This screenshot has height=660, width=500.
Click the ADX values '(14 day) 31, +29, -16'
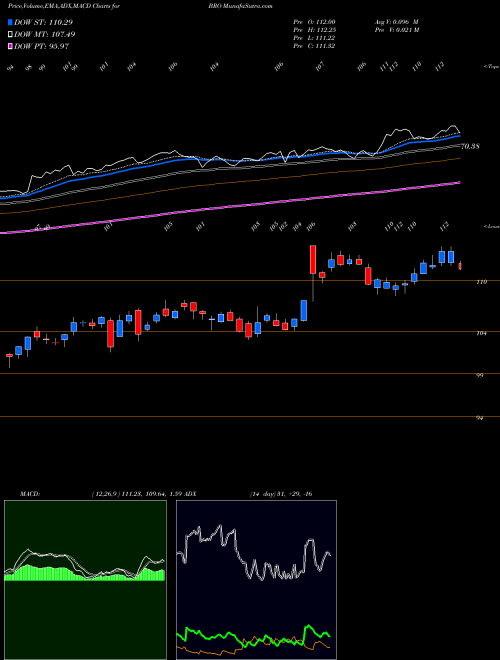[x=280, y=494]
